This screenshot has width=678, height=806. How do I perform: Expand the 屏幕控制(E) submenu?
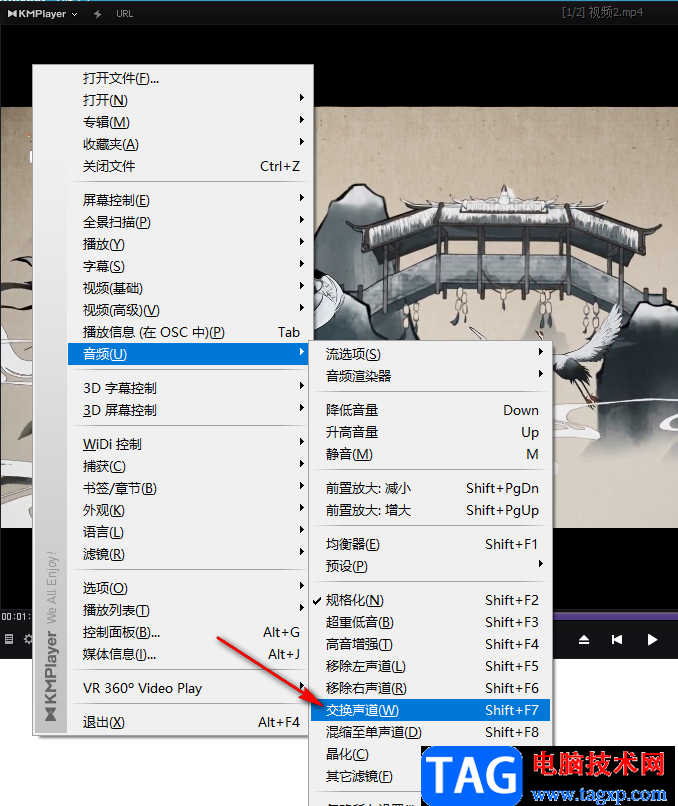click(190, 200)
